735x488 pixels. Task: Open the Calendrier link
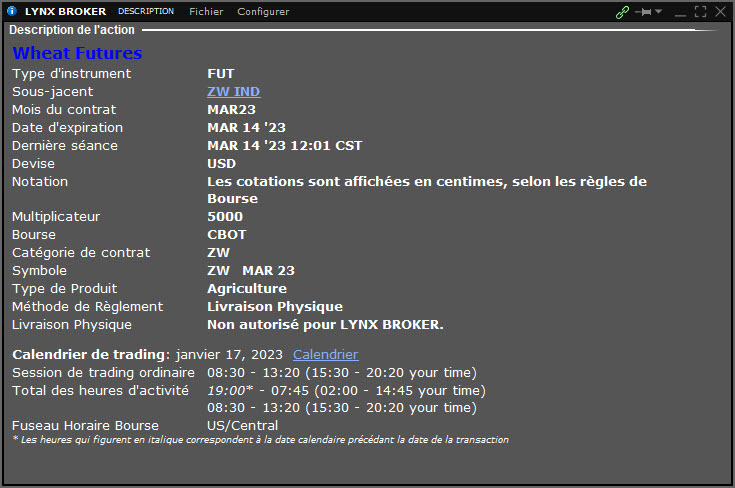pos(325,354)
